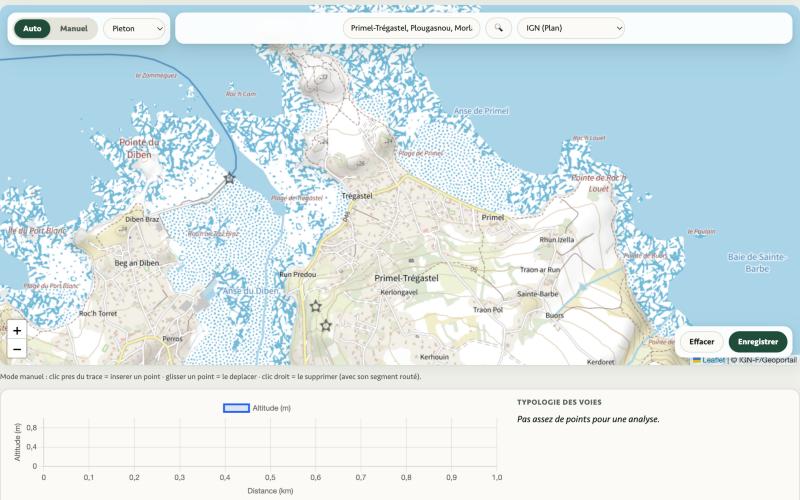Click the Primel-Trégastel map label

click(x=406, y=278)
